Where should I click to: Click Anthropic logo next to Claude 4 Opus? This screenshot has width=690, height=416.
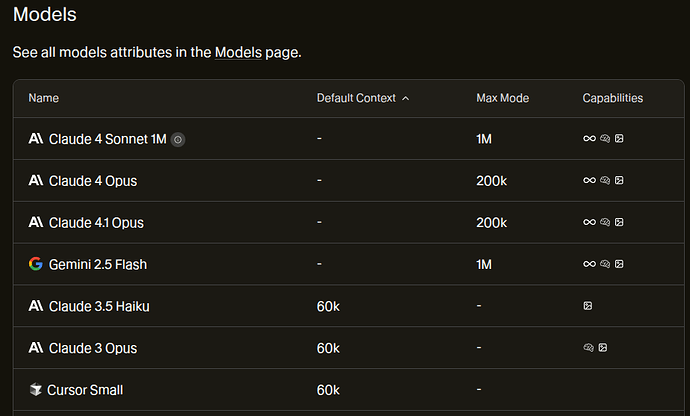click(36, 180)
